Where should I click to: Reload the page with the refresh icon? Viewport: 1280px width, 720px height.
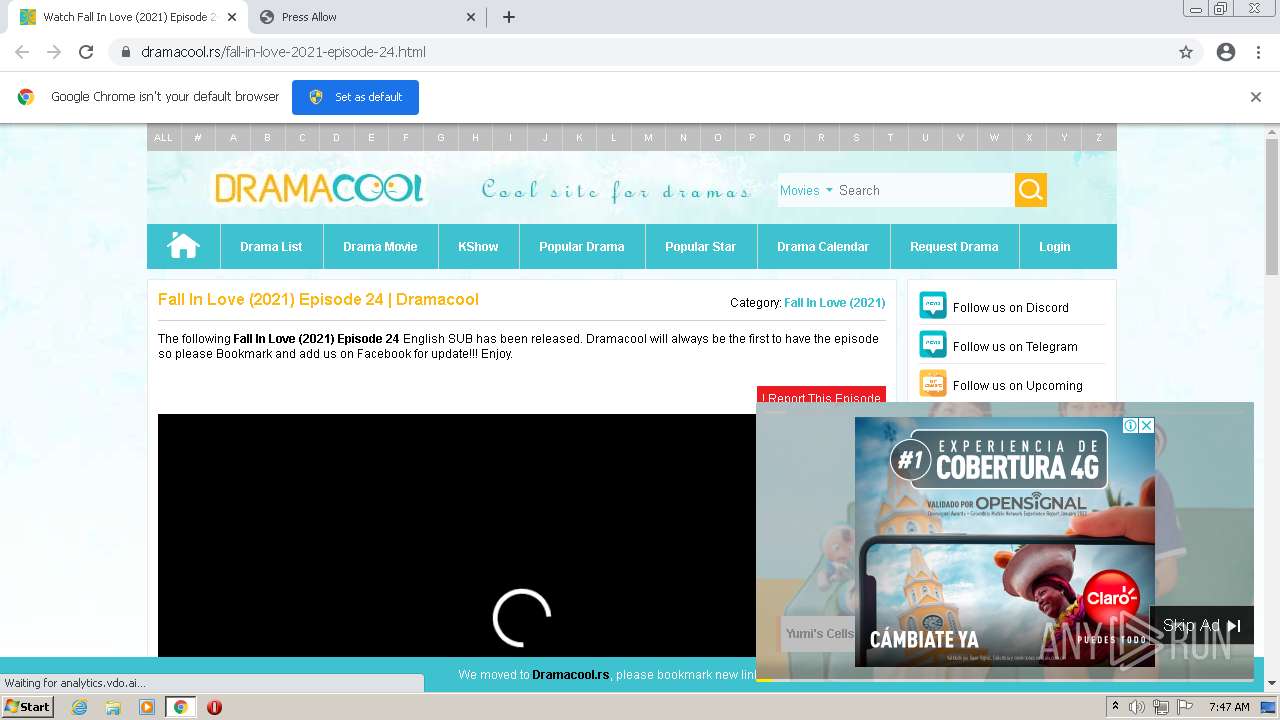86,52
